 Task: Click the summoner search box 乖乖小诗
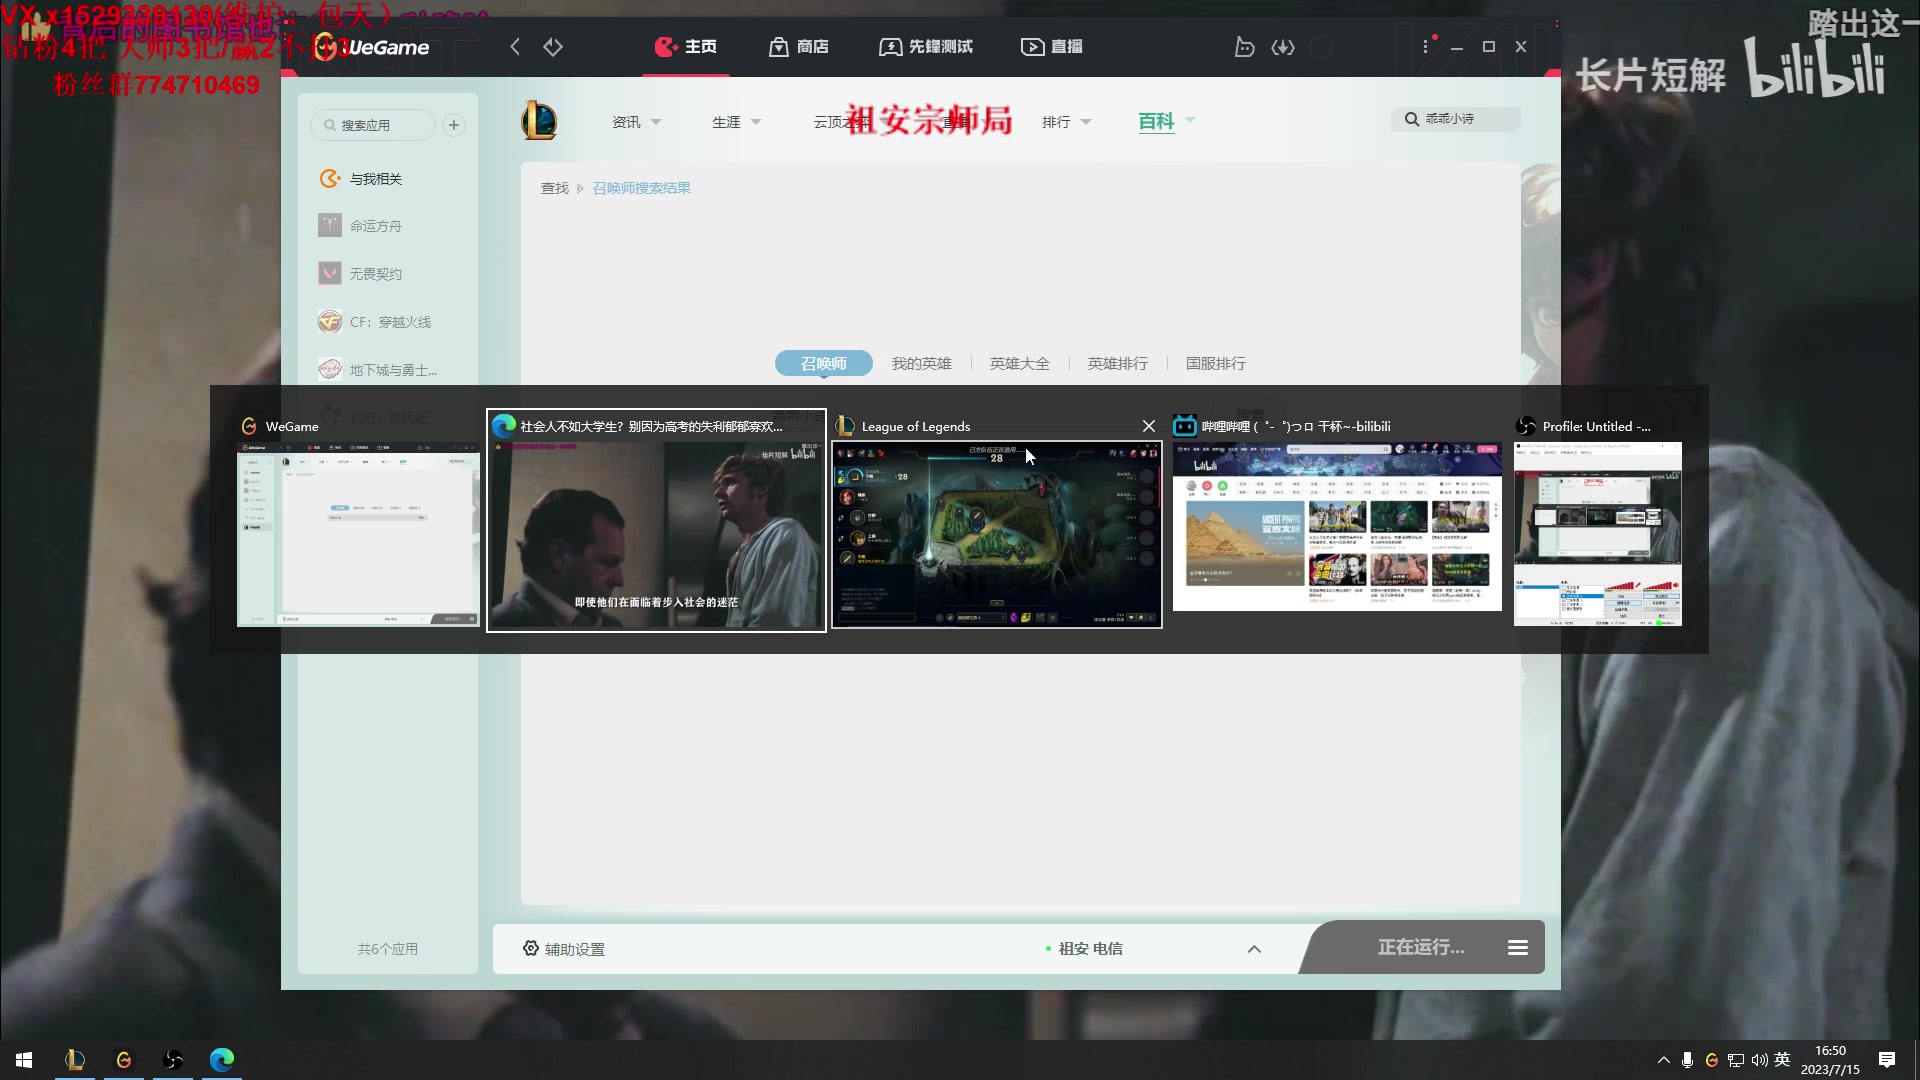(x=1456, y=119)
